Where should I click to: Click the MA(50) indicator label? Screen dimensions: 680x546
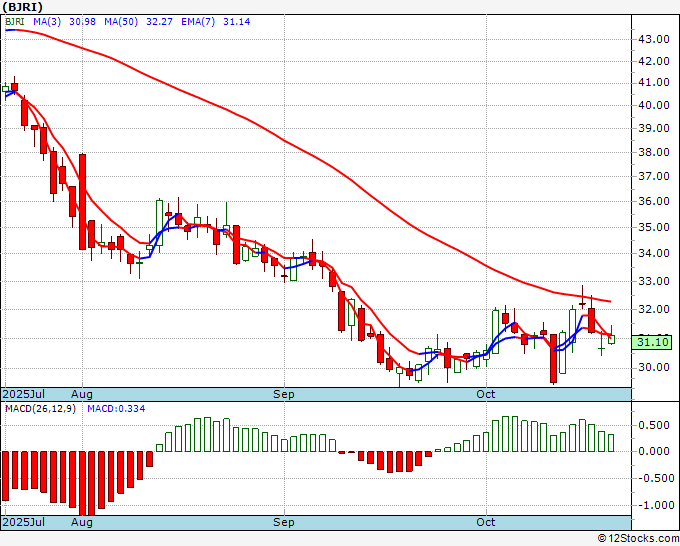pyautogui.click(x=121, y=22)
